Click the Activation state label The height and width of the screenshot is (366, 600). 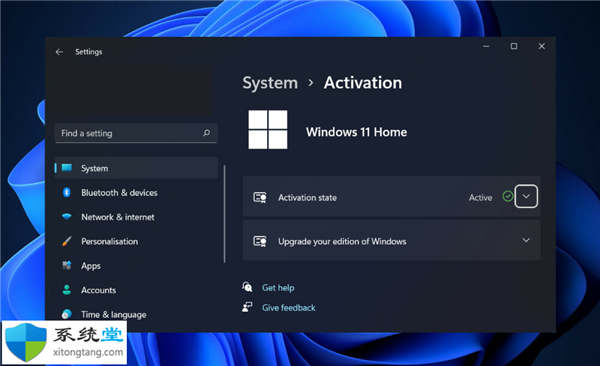point(307,198)
